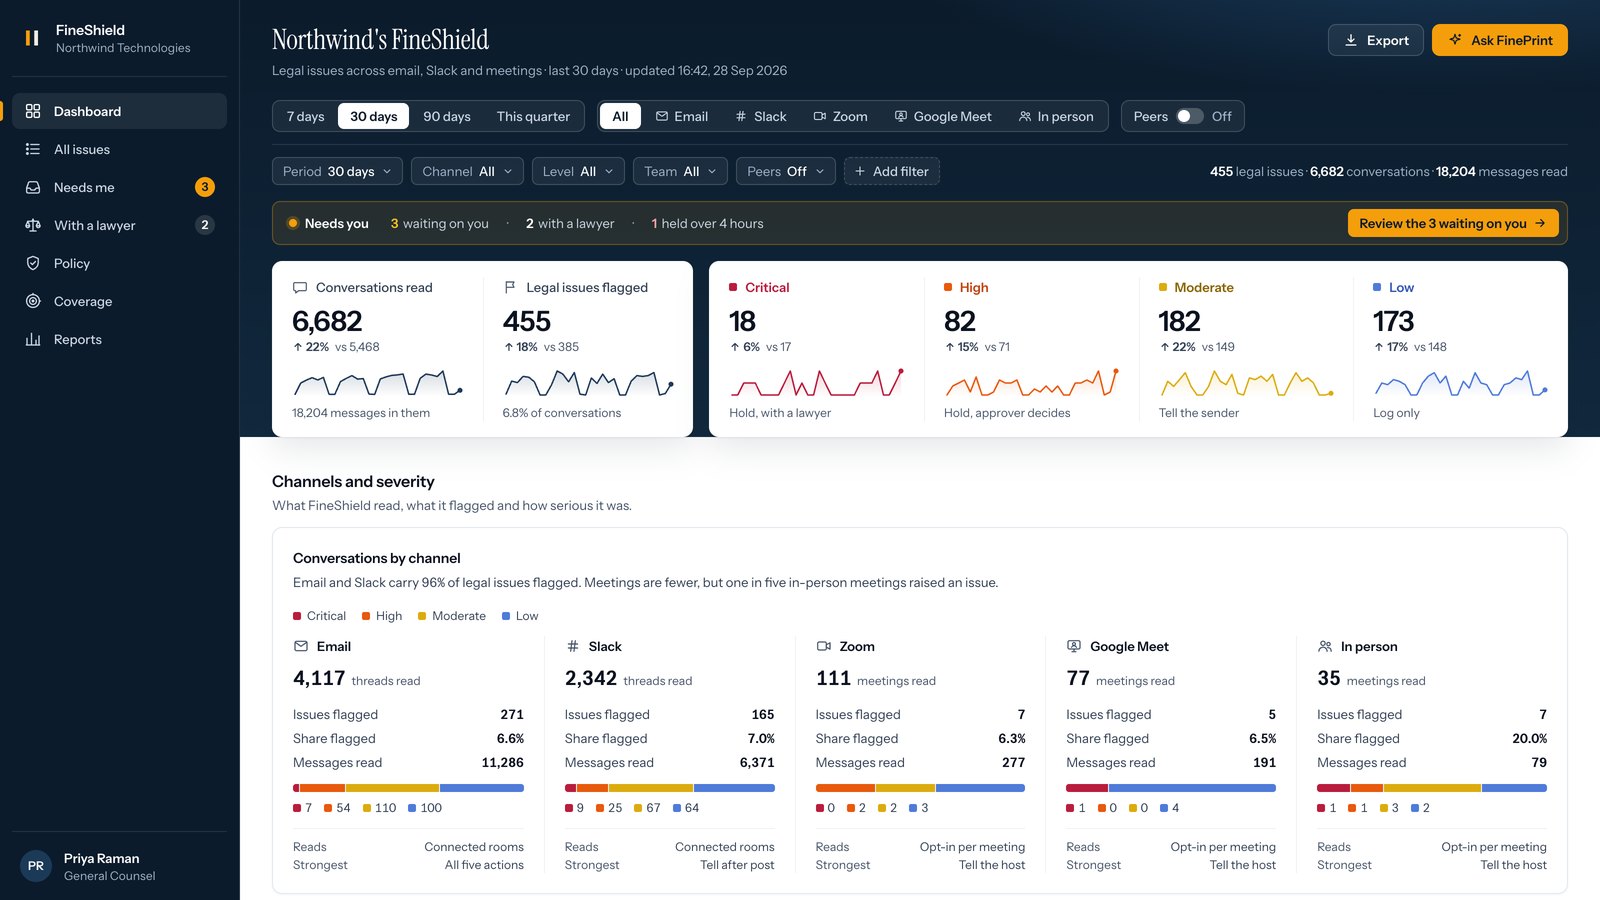Click the Coverage target icon

33,301
